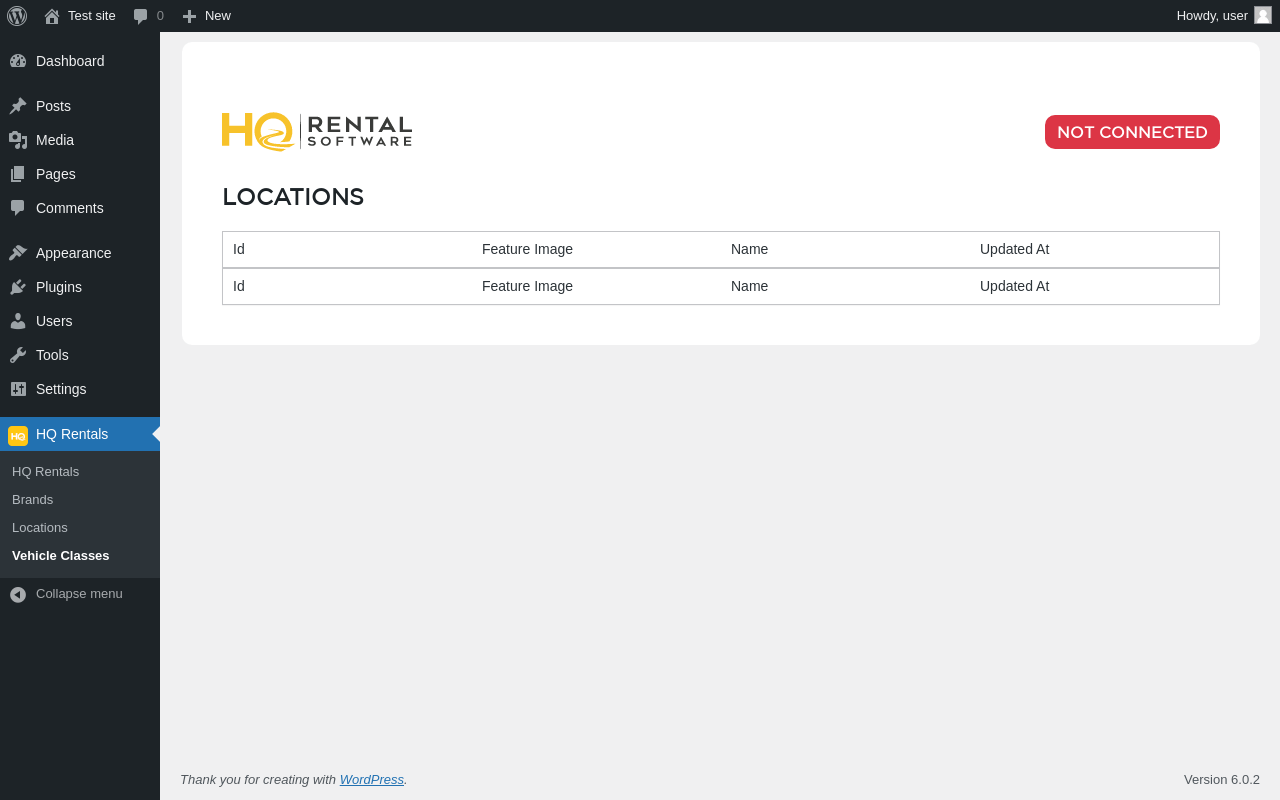The image size is (1280, 800).
Task: Click the yellow HQ Rentals menu icon
Action: tap(18, 435)
